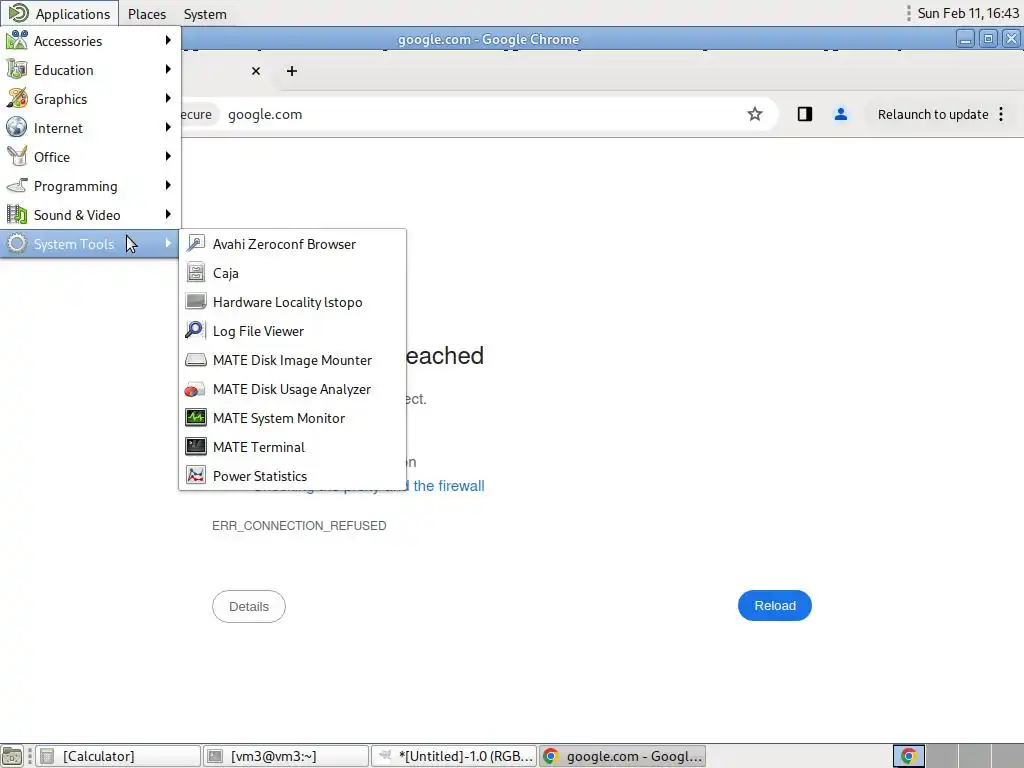Click ERR_CONNECTION_REFUSED text
This screenshot has width=1024, height=768.
pyautogui.click(x=299, y=526)
